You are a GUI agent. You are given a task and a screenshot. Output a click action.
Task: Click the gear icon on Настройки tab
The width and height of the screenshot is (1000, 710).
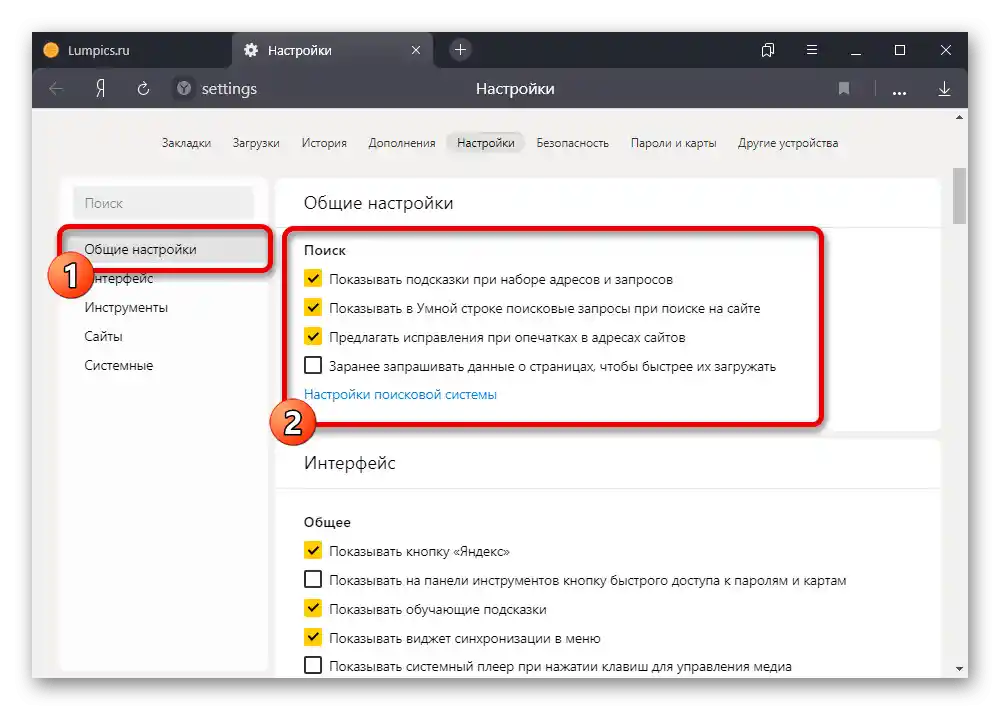[251, 50]
